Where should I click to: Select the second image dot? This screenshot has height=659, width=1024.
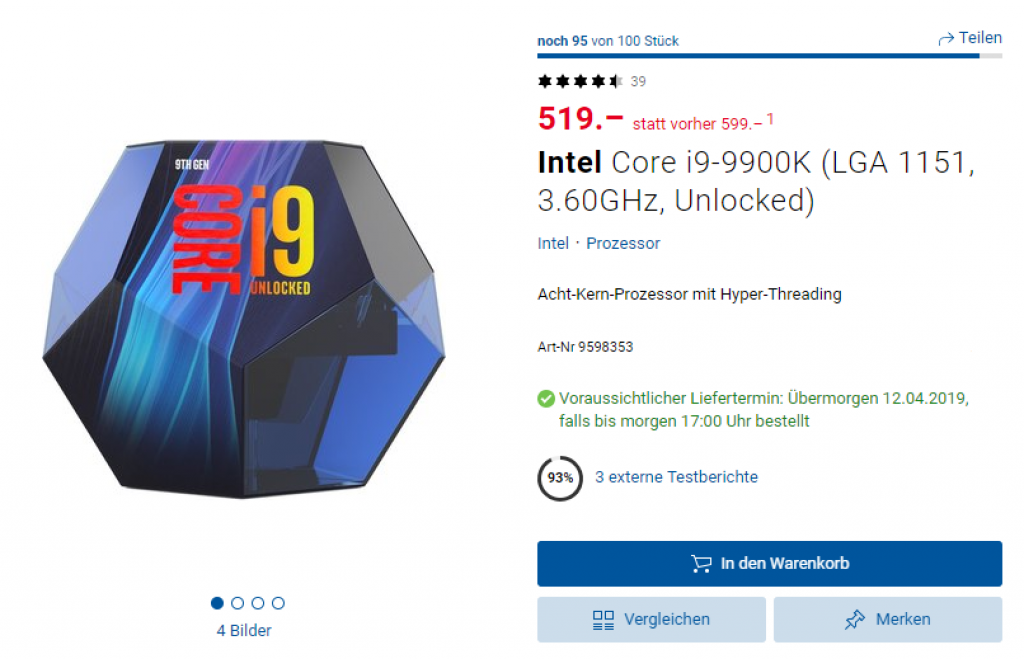[238, 603]
